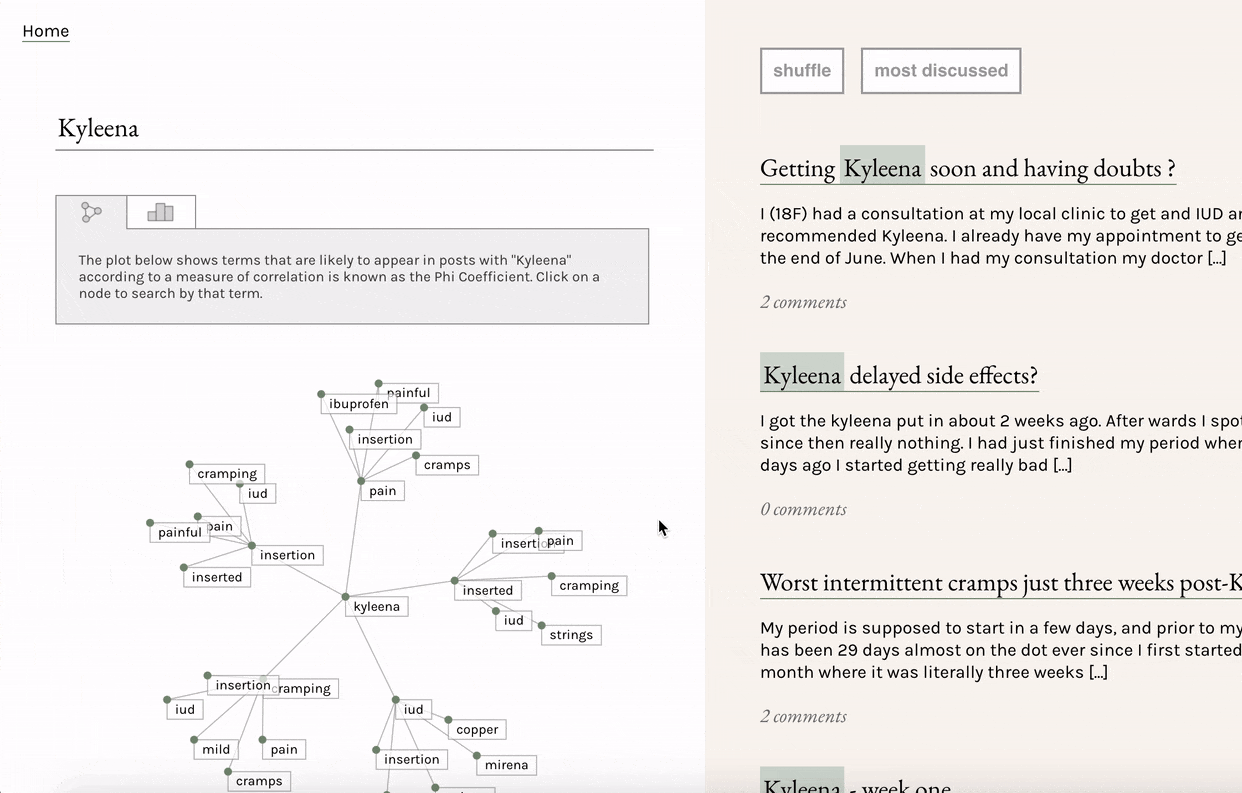Select the cramps node near ibuprofen cluster
The image size is (1242, 793).
[x=447, y=465]
